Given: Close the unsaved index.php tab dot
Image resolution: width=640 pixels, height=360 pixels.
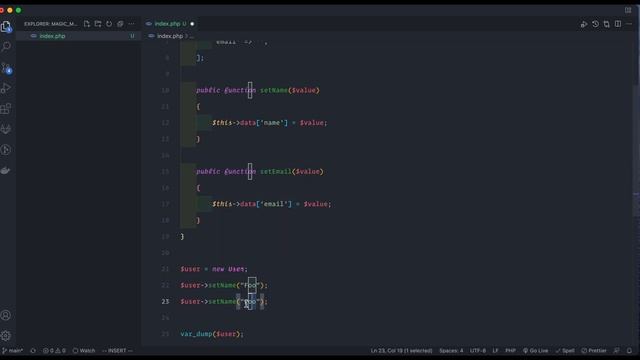Looking at the screenshot, I should coord(192,24).
